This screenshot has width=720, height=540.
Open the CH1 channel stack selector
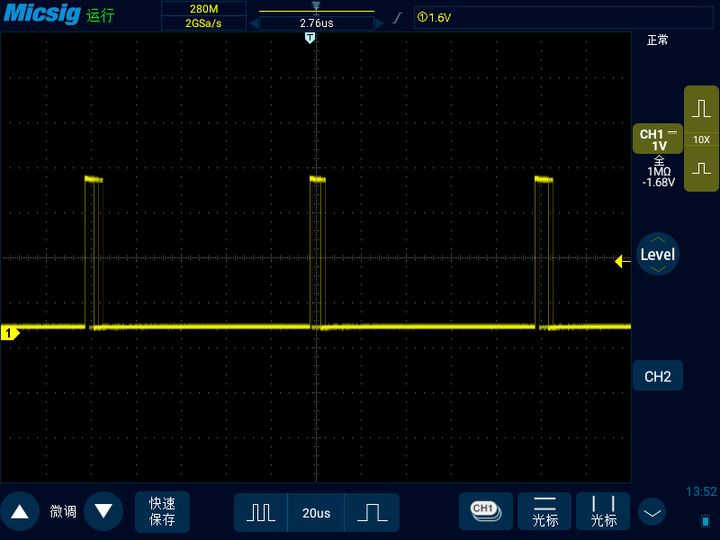[x=486, y=511]
